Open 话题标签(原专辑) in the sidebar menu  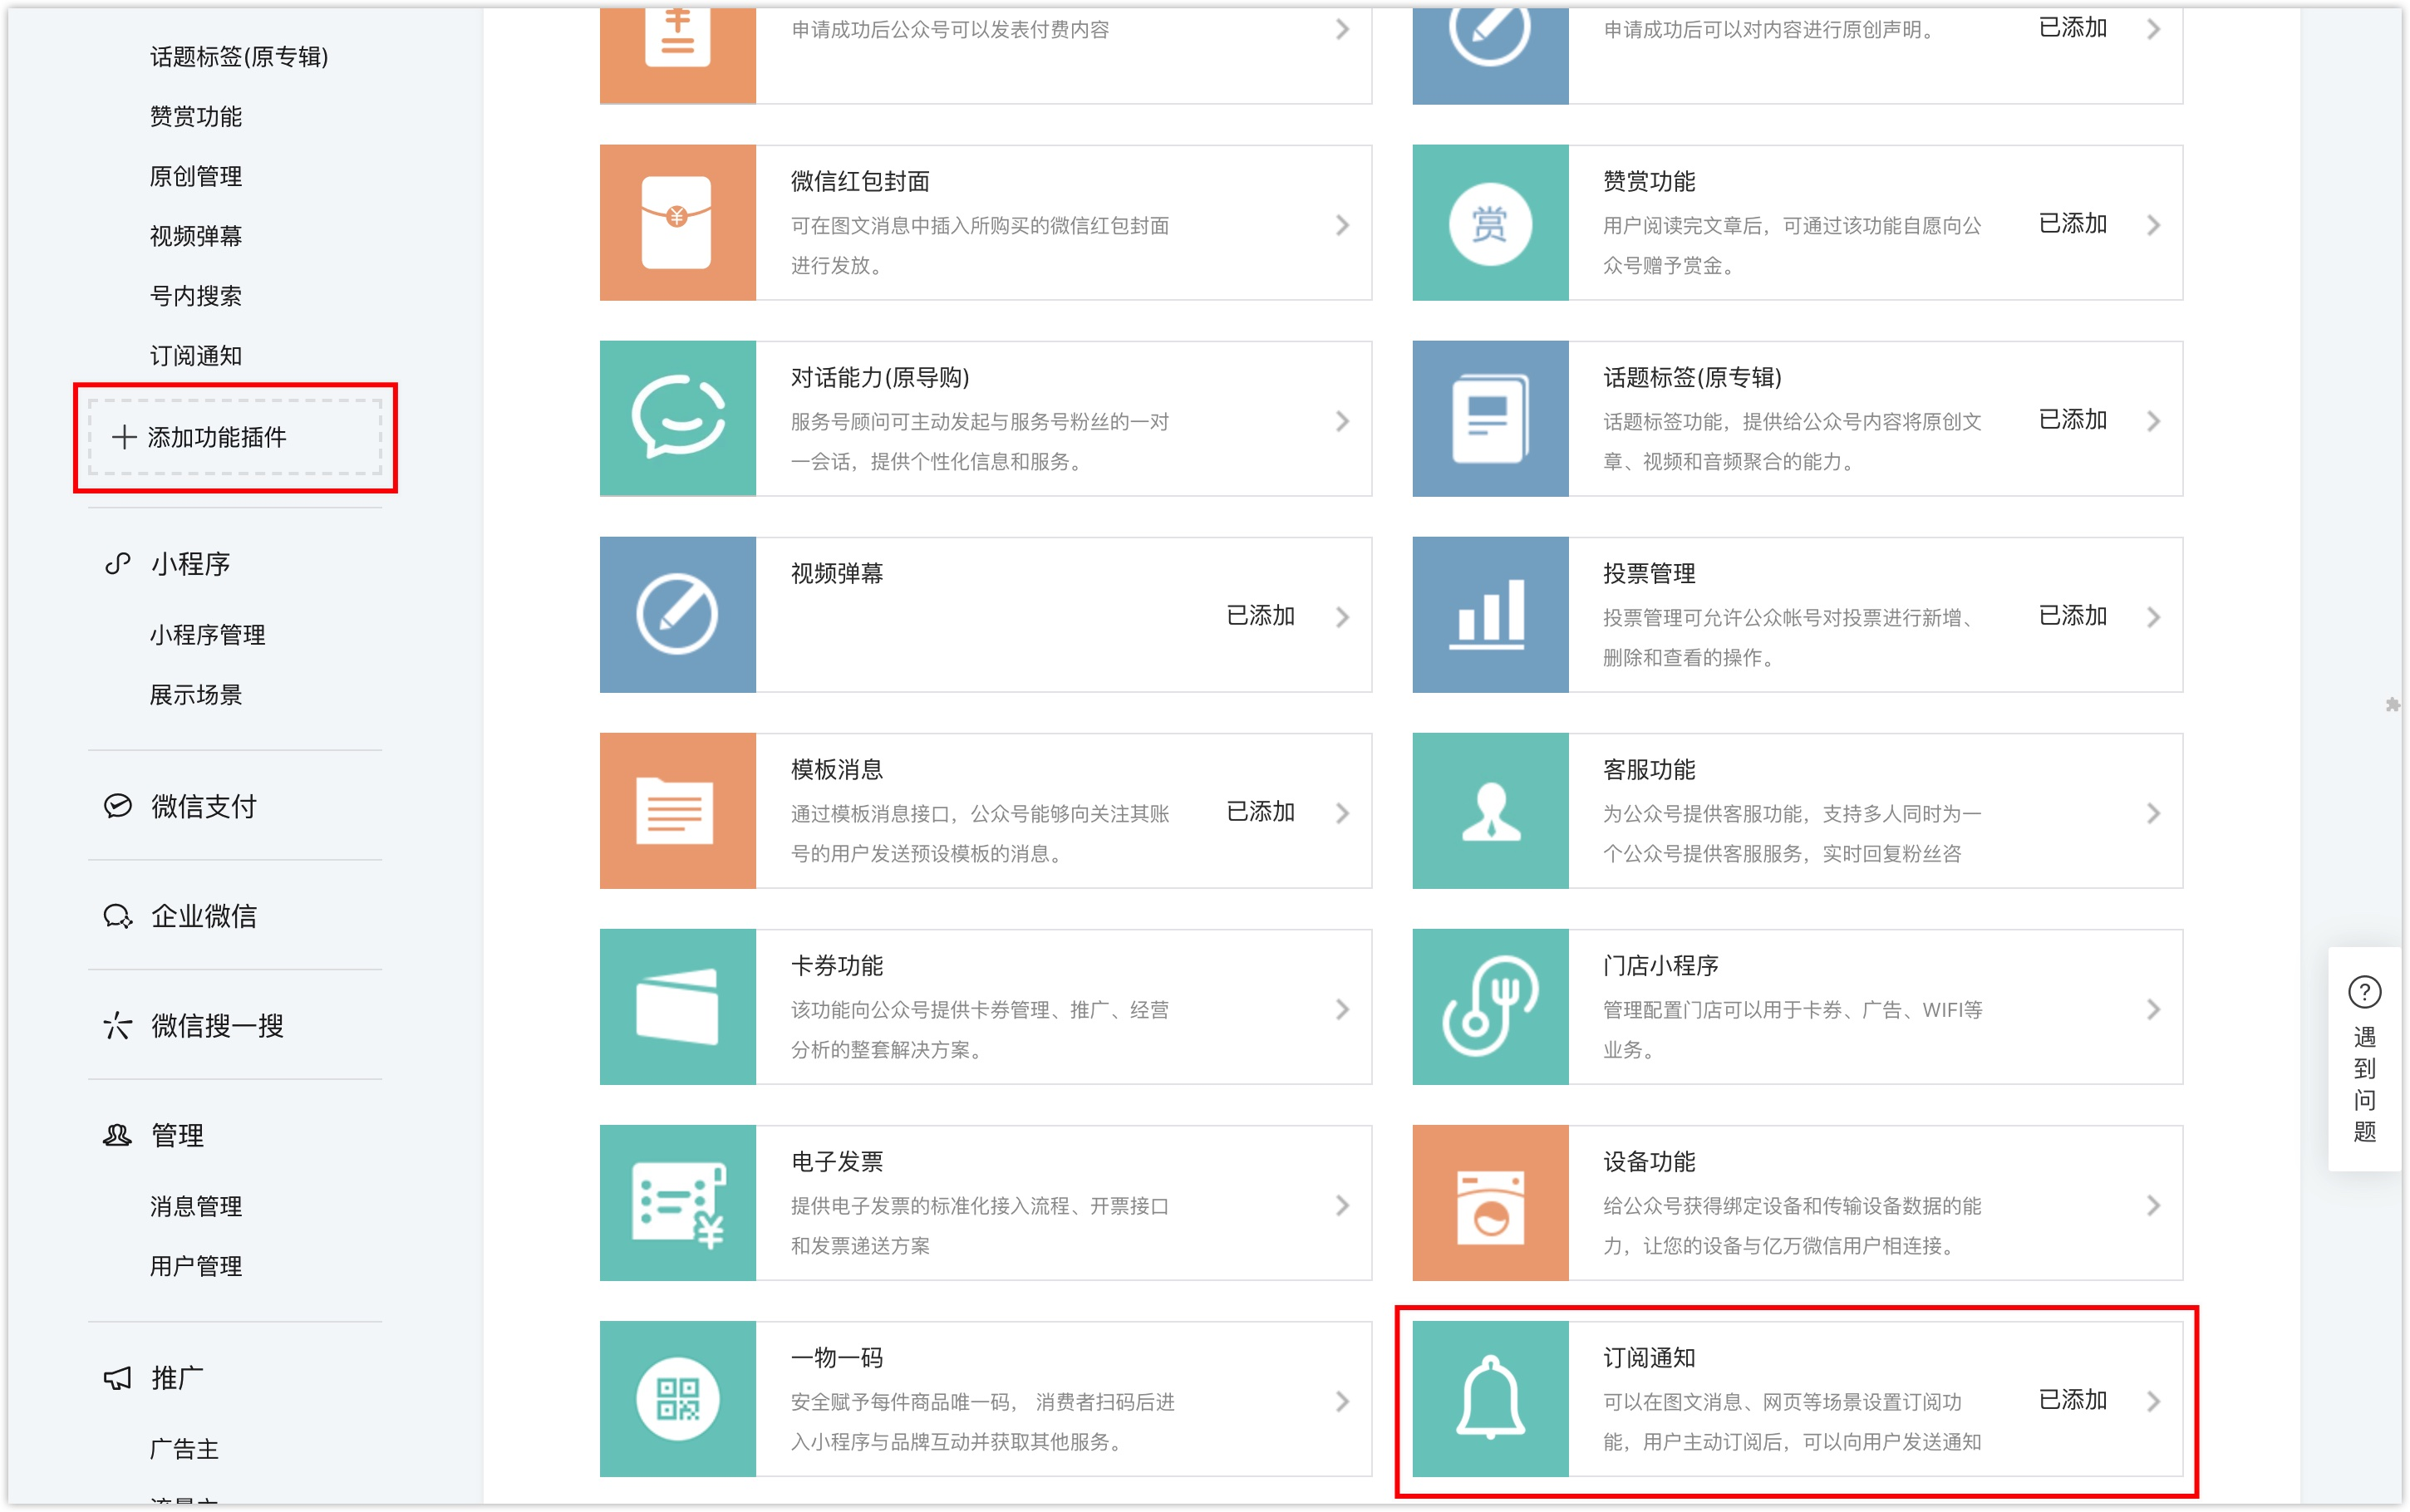pos(239,57)
